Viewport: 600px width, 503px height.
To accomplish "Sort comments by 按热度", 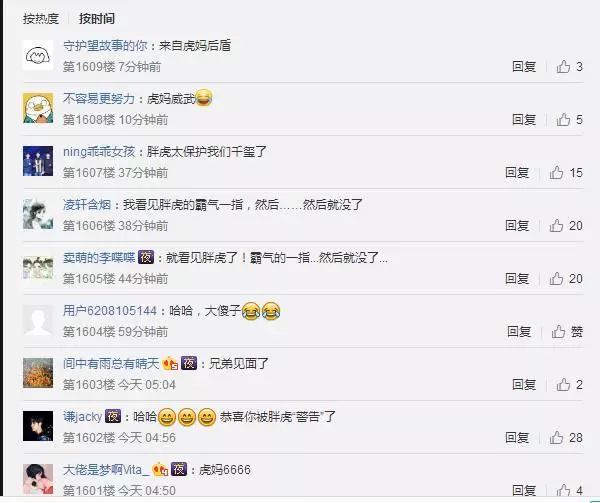I will pyautogui.click(x=41, y=19).
